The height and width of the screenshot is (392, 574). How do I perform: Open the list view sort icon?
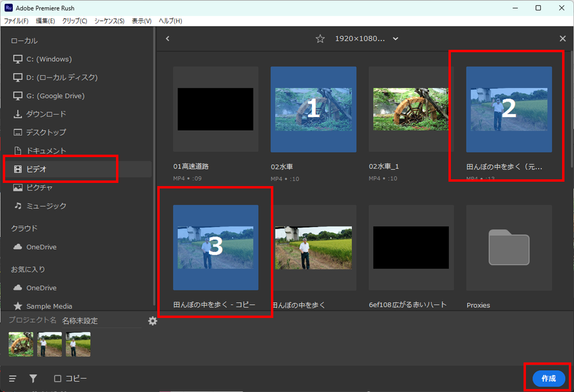click(x=12, y=378)
